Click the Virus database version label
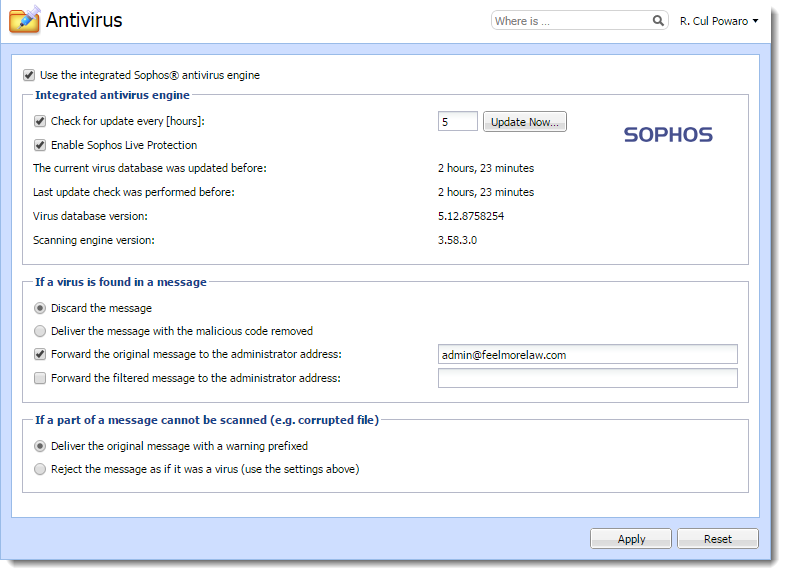786x575 pixels. point(90,217)
